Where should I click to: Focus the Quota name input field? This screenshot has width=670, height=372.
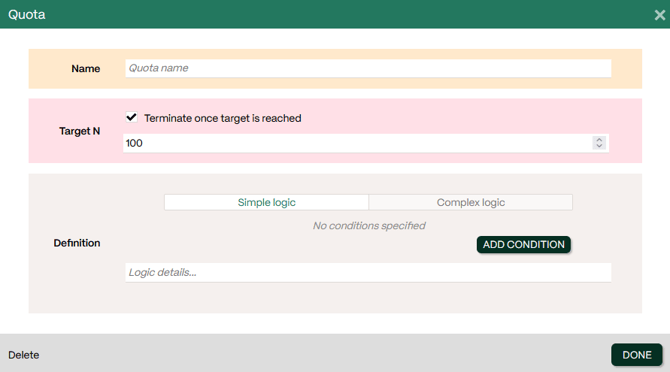tap(368, 68)
